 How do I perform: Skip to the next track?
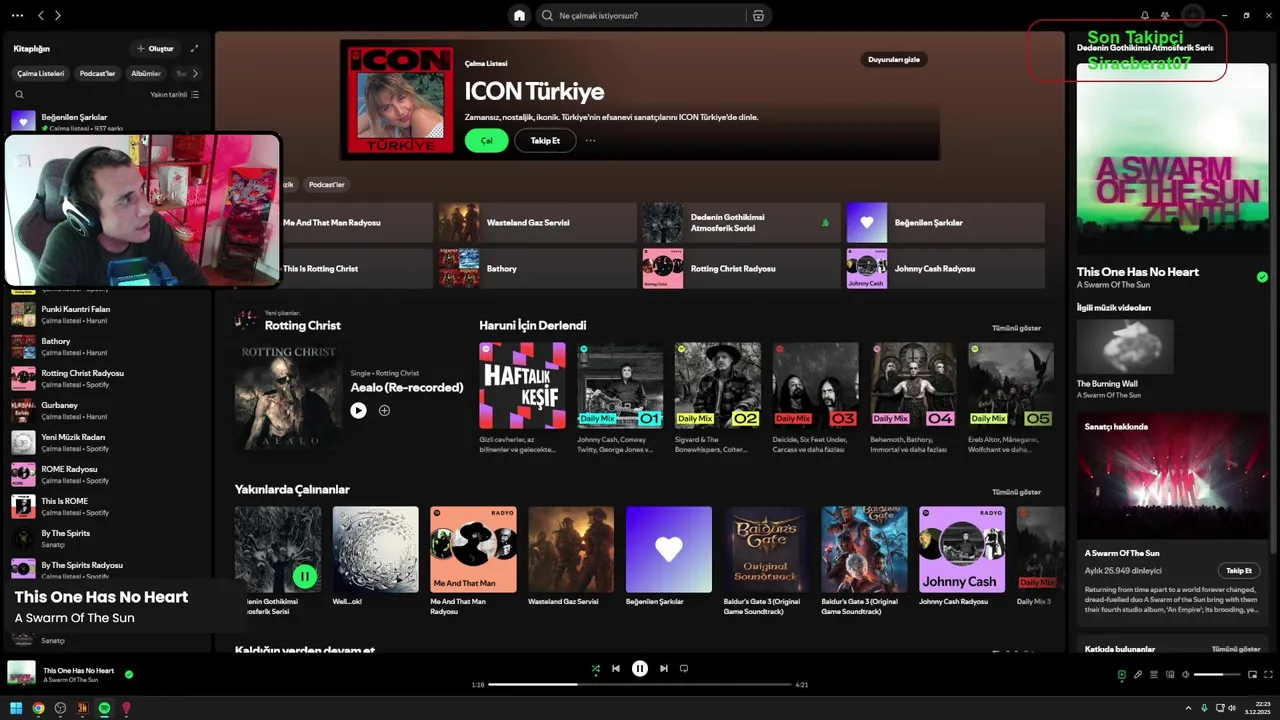pyautogui.click(x=664, y=668)
